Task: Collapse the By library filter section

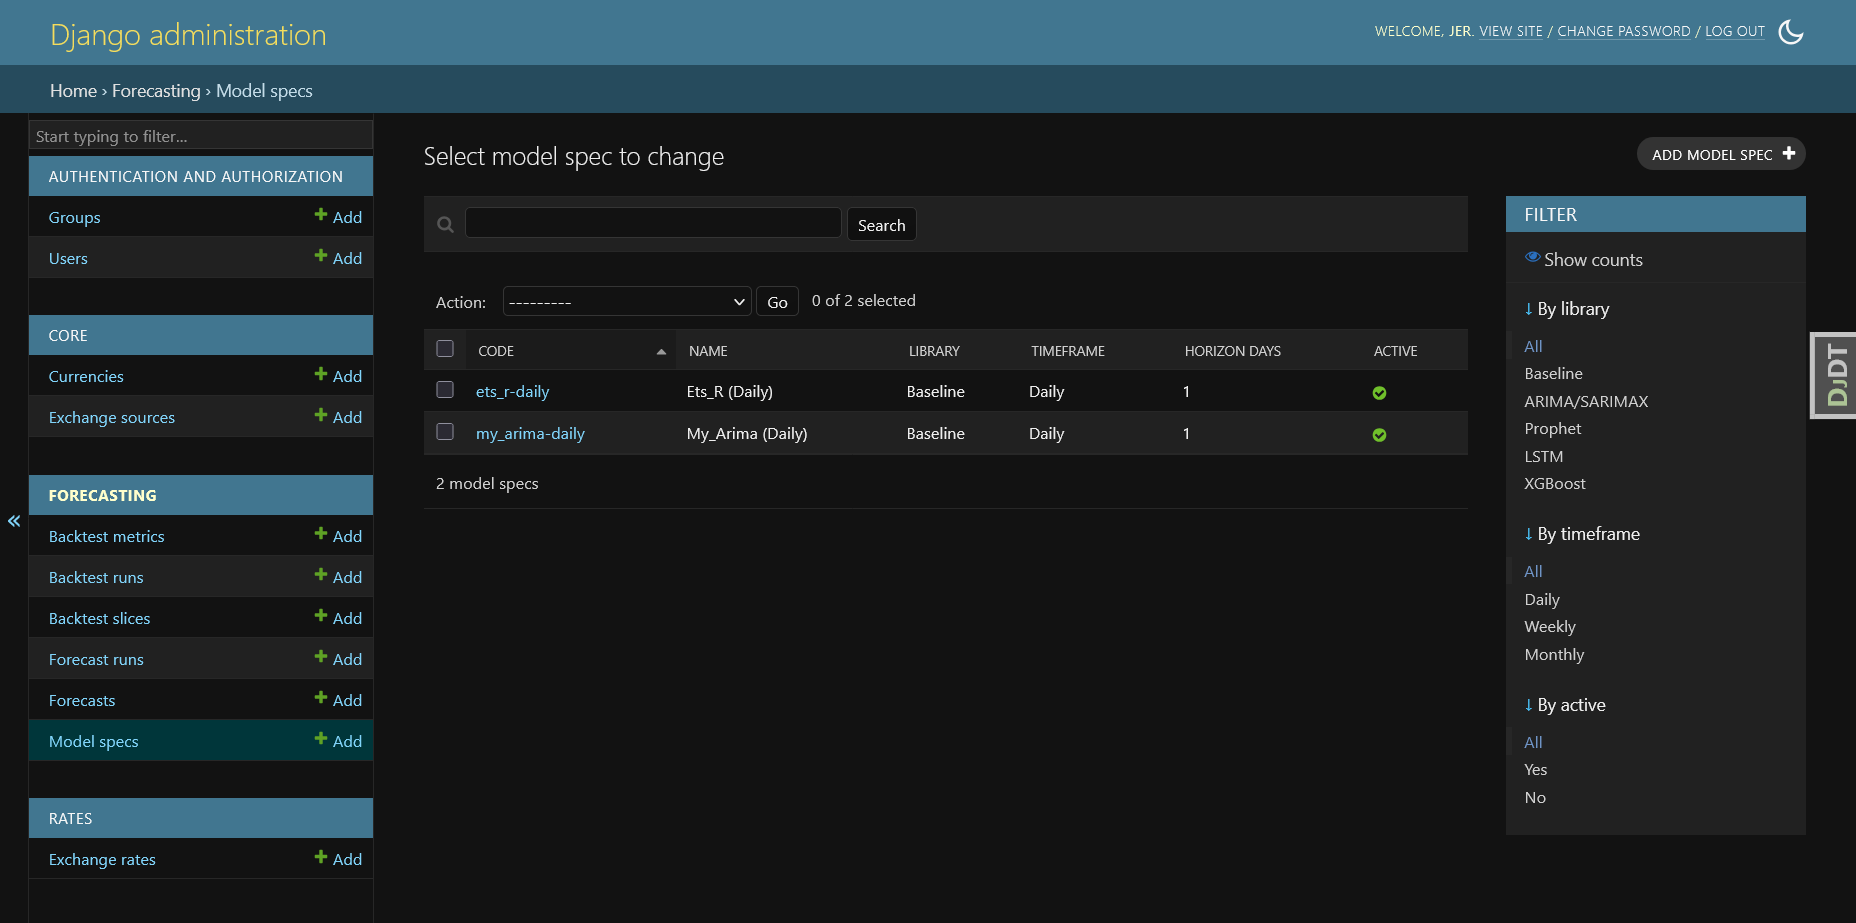Action: (x=1529, y=308)
